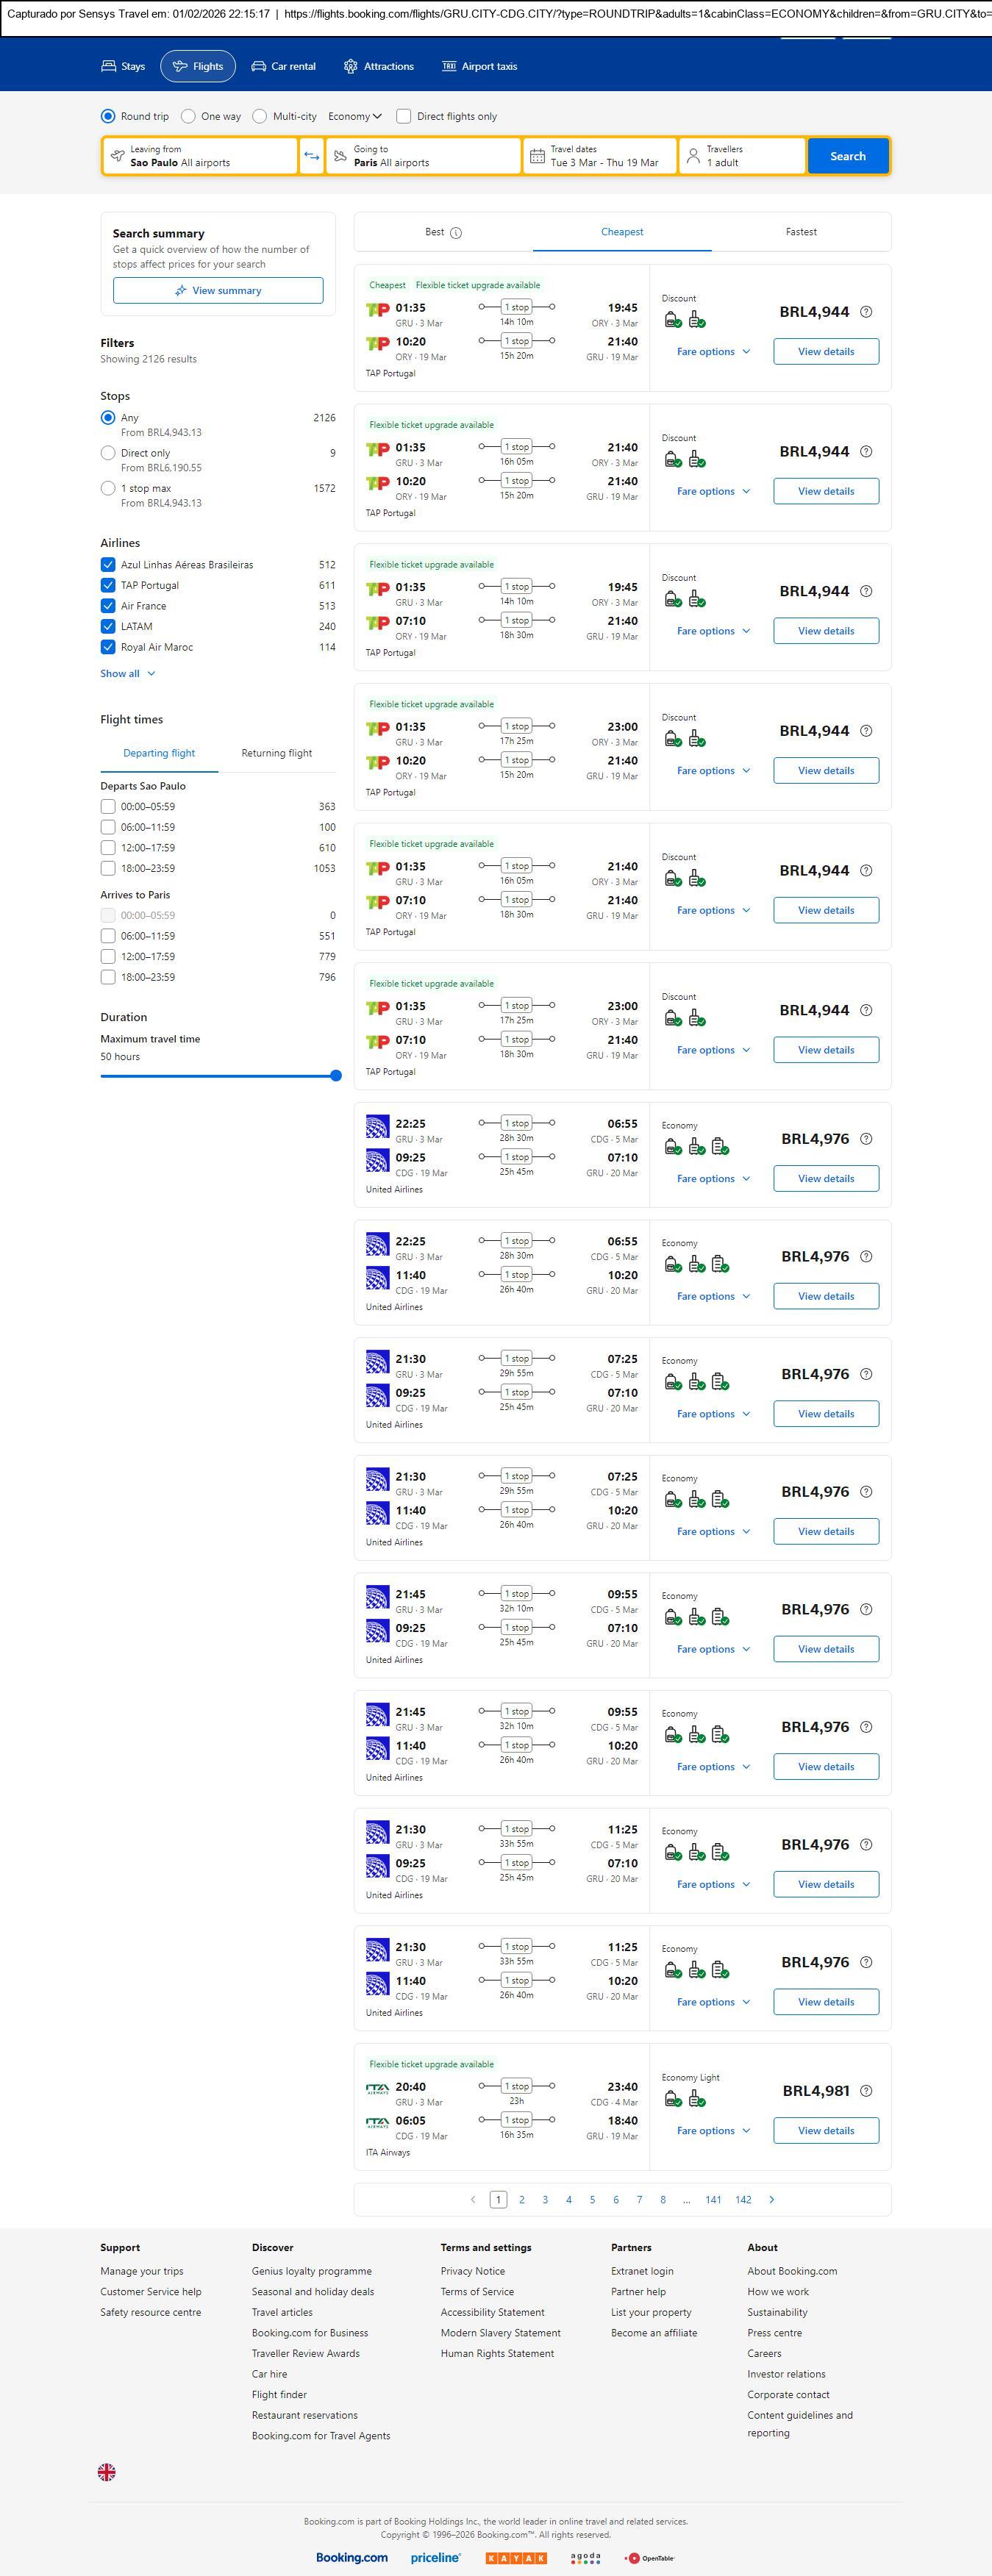Click the next page arrow in pagination
992x2576 pixels.
click(x=771, y=2199)
